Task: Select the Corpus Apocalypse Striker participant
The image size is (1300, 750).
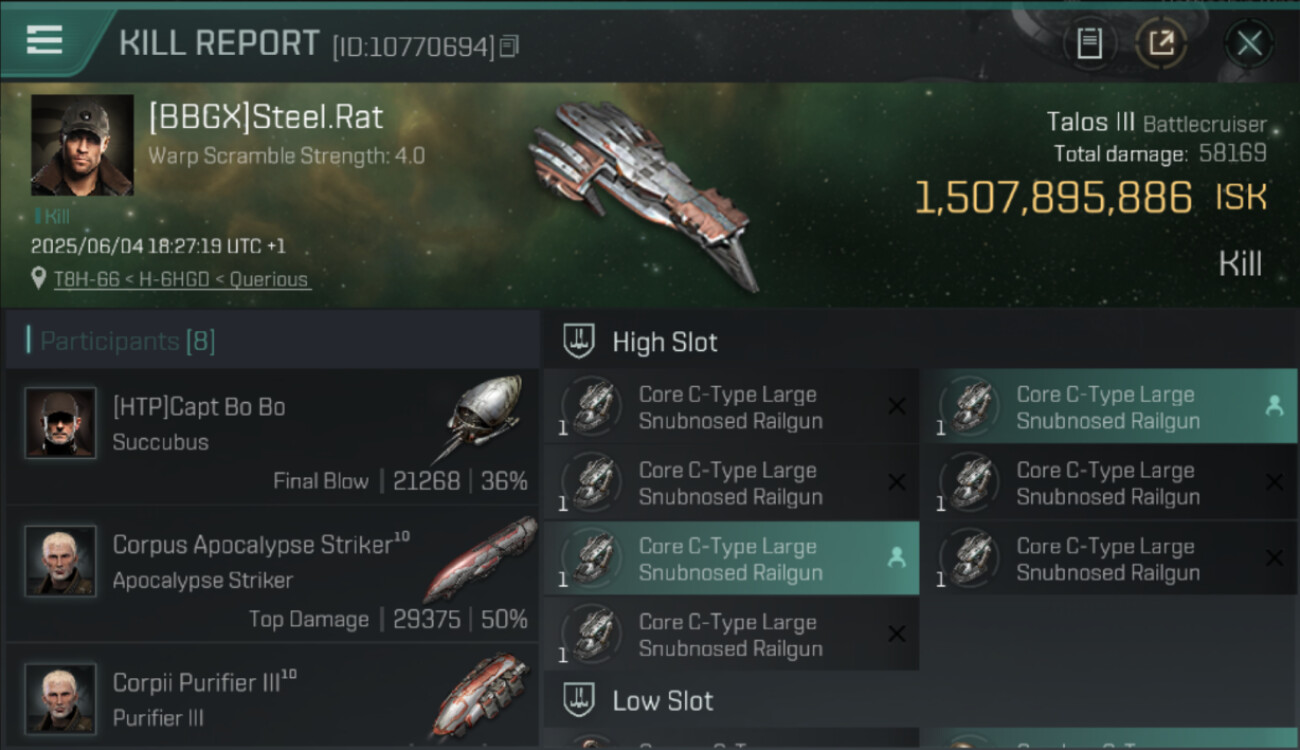Action: (x=270, y=575)
